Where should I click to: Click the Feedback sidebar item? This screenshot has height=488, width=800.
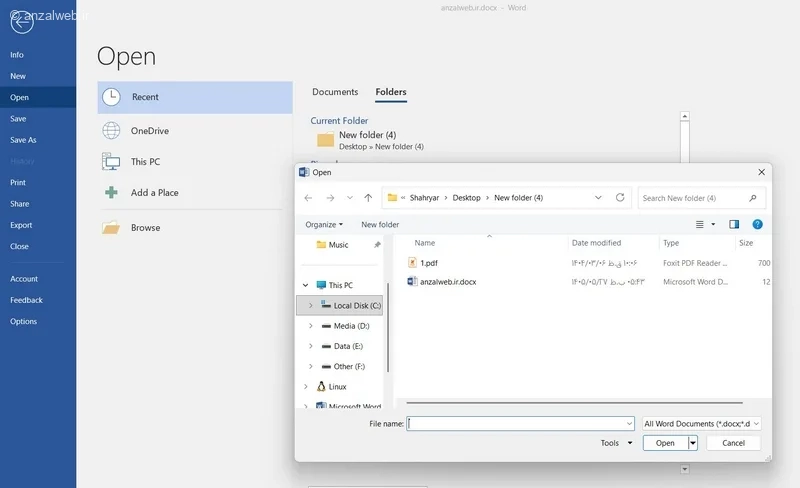tap(27, 300)
